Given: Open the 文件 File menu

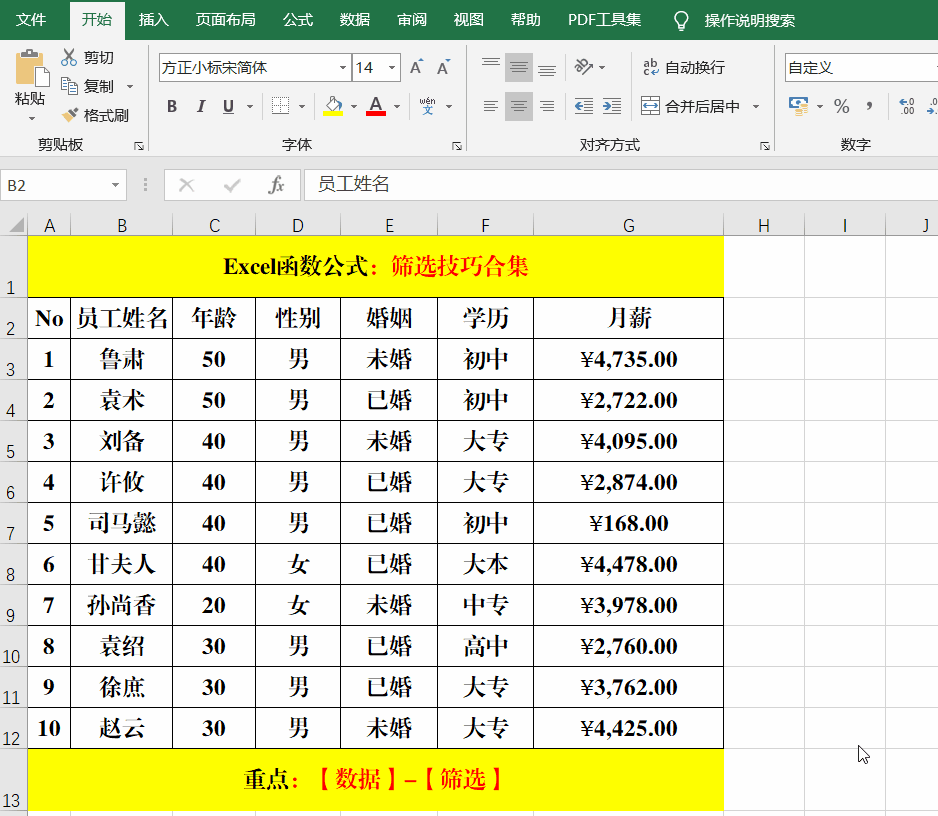Looking at the screenshot, I should click(31, 20).
